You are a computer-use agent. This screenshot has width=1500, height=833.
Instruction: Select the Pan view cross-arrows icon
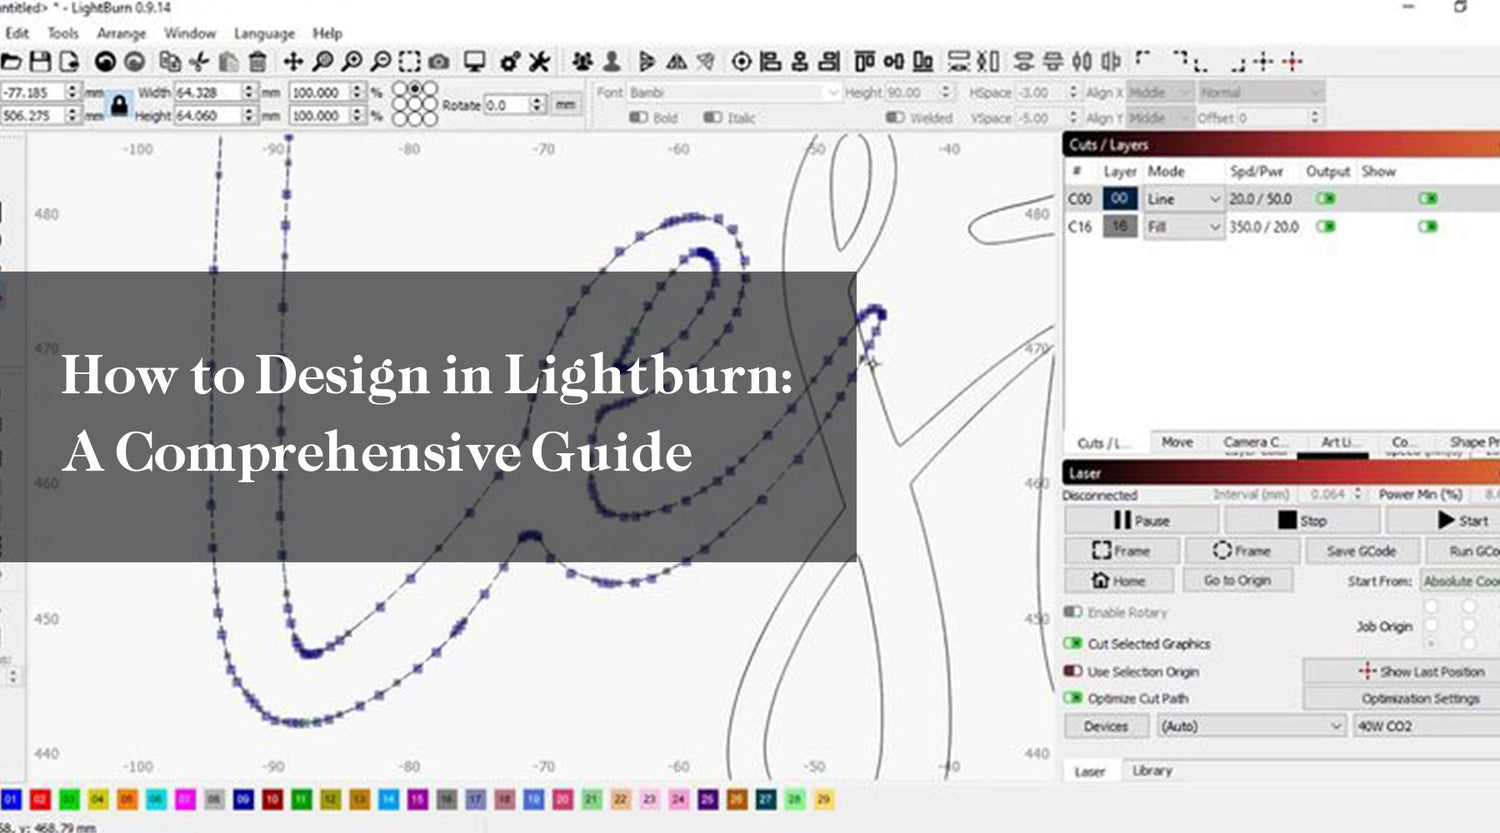click(x=293, y=62)
